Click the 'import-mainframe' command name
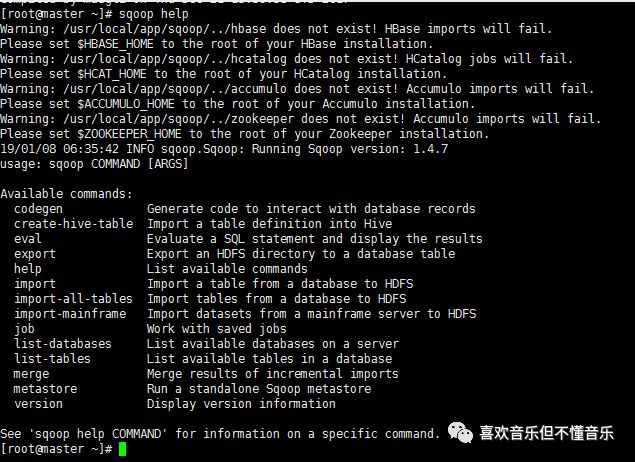Image resolution: width=635 pixels, height=462 pixels. pos(70,314)
